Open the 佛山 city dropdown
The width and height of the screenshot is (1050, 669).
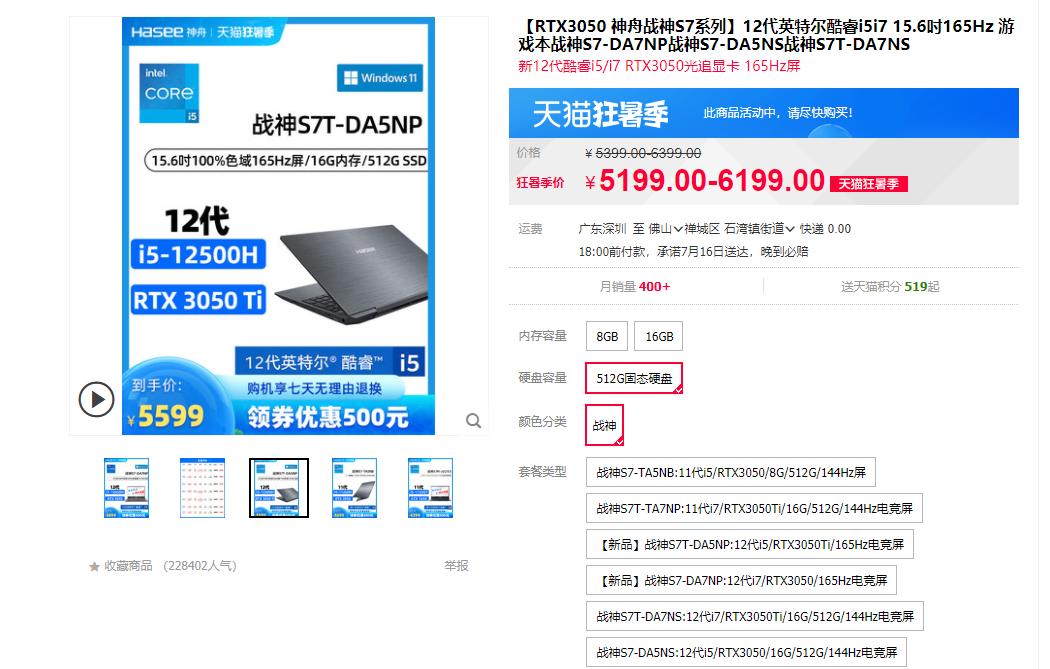(x=665, y=229)
